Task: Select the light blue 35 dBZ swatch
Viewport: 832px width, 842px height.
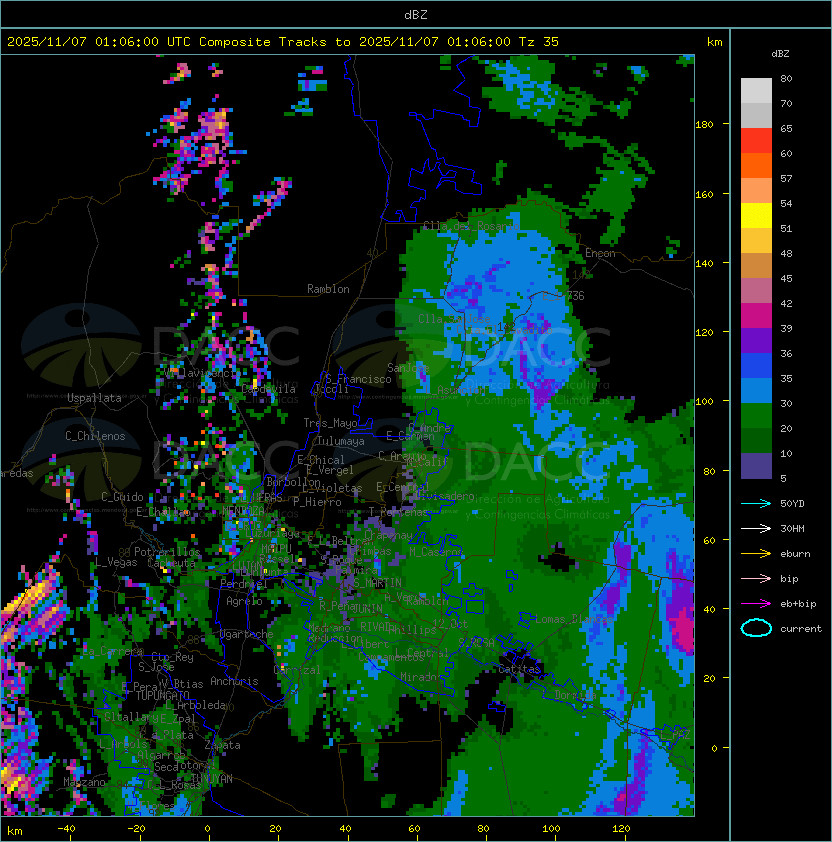Action: pos(756,390)
